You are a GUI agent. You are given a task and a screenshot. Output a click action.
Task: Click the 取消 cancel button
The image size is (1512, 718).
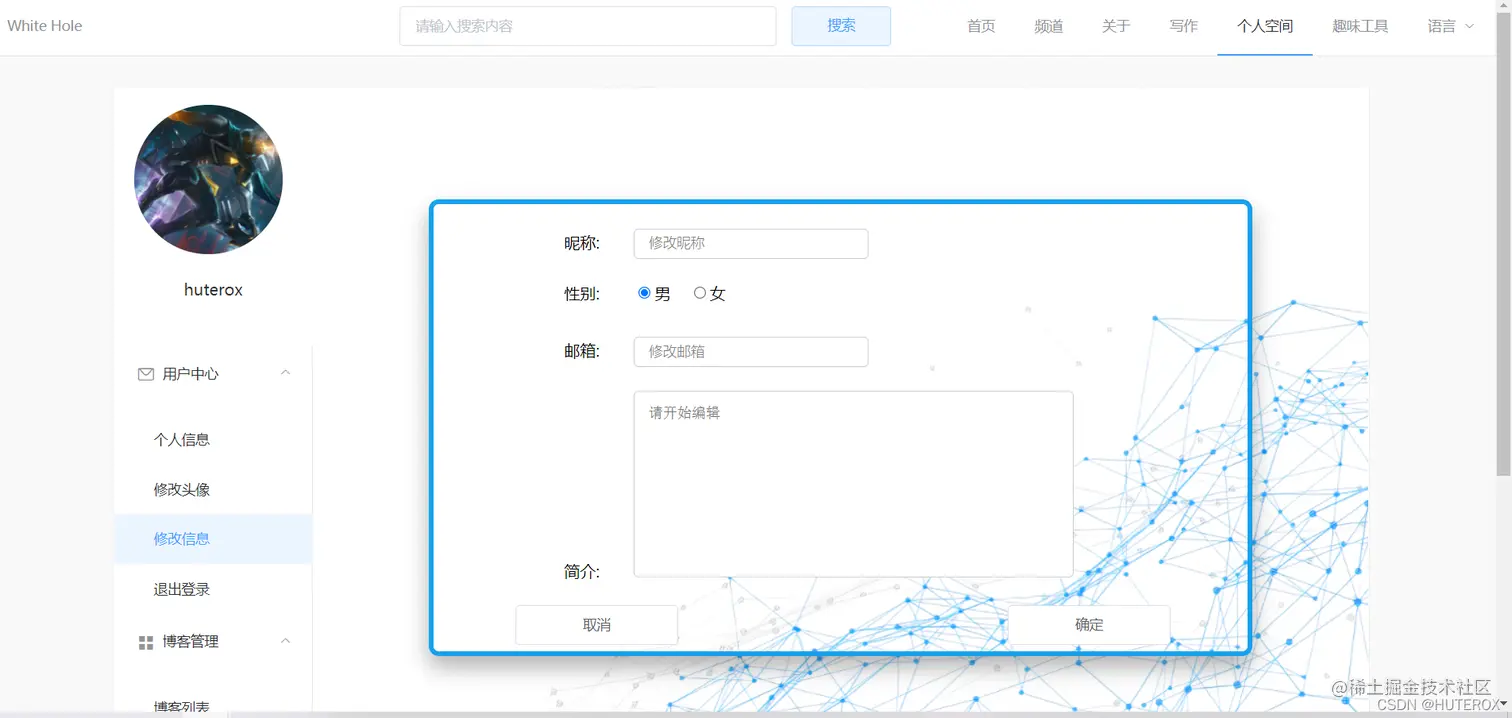click(x=596, y=624)
